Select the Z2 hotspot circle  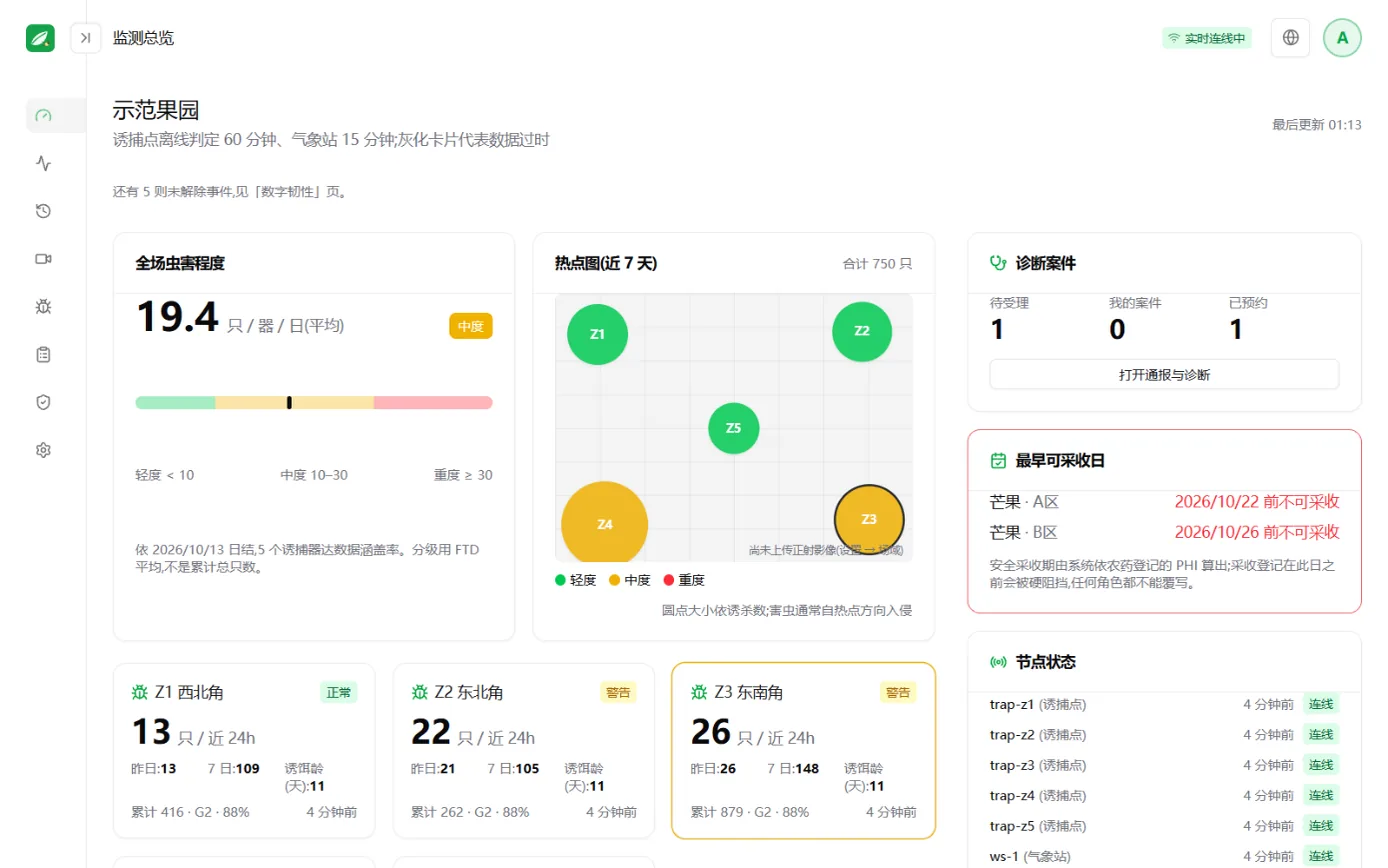[862, 331]
